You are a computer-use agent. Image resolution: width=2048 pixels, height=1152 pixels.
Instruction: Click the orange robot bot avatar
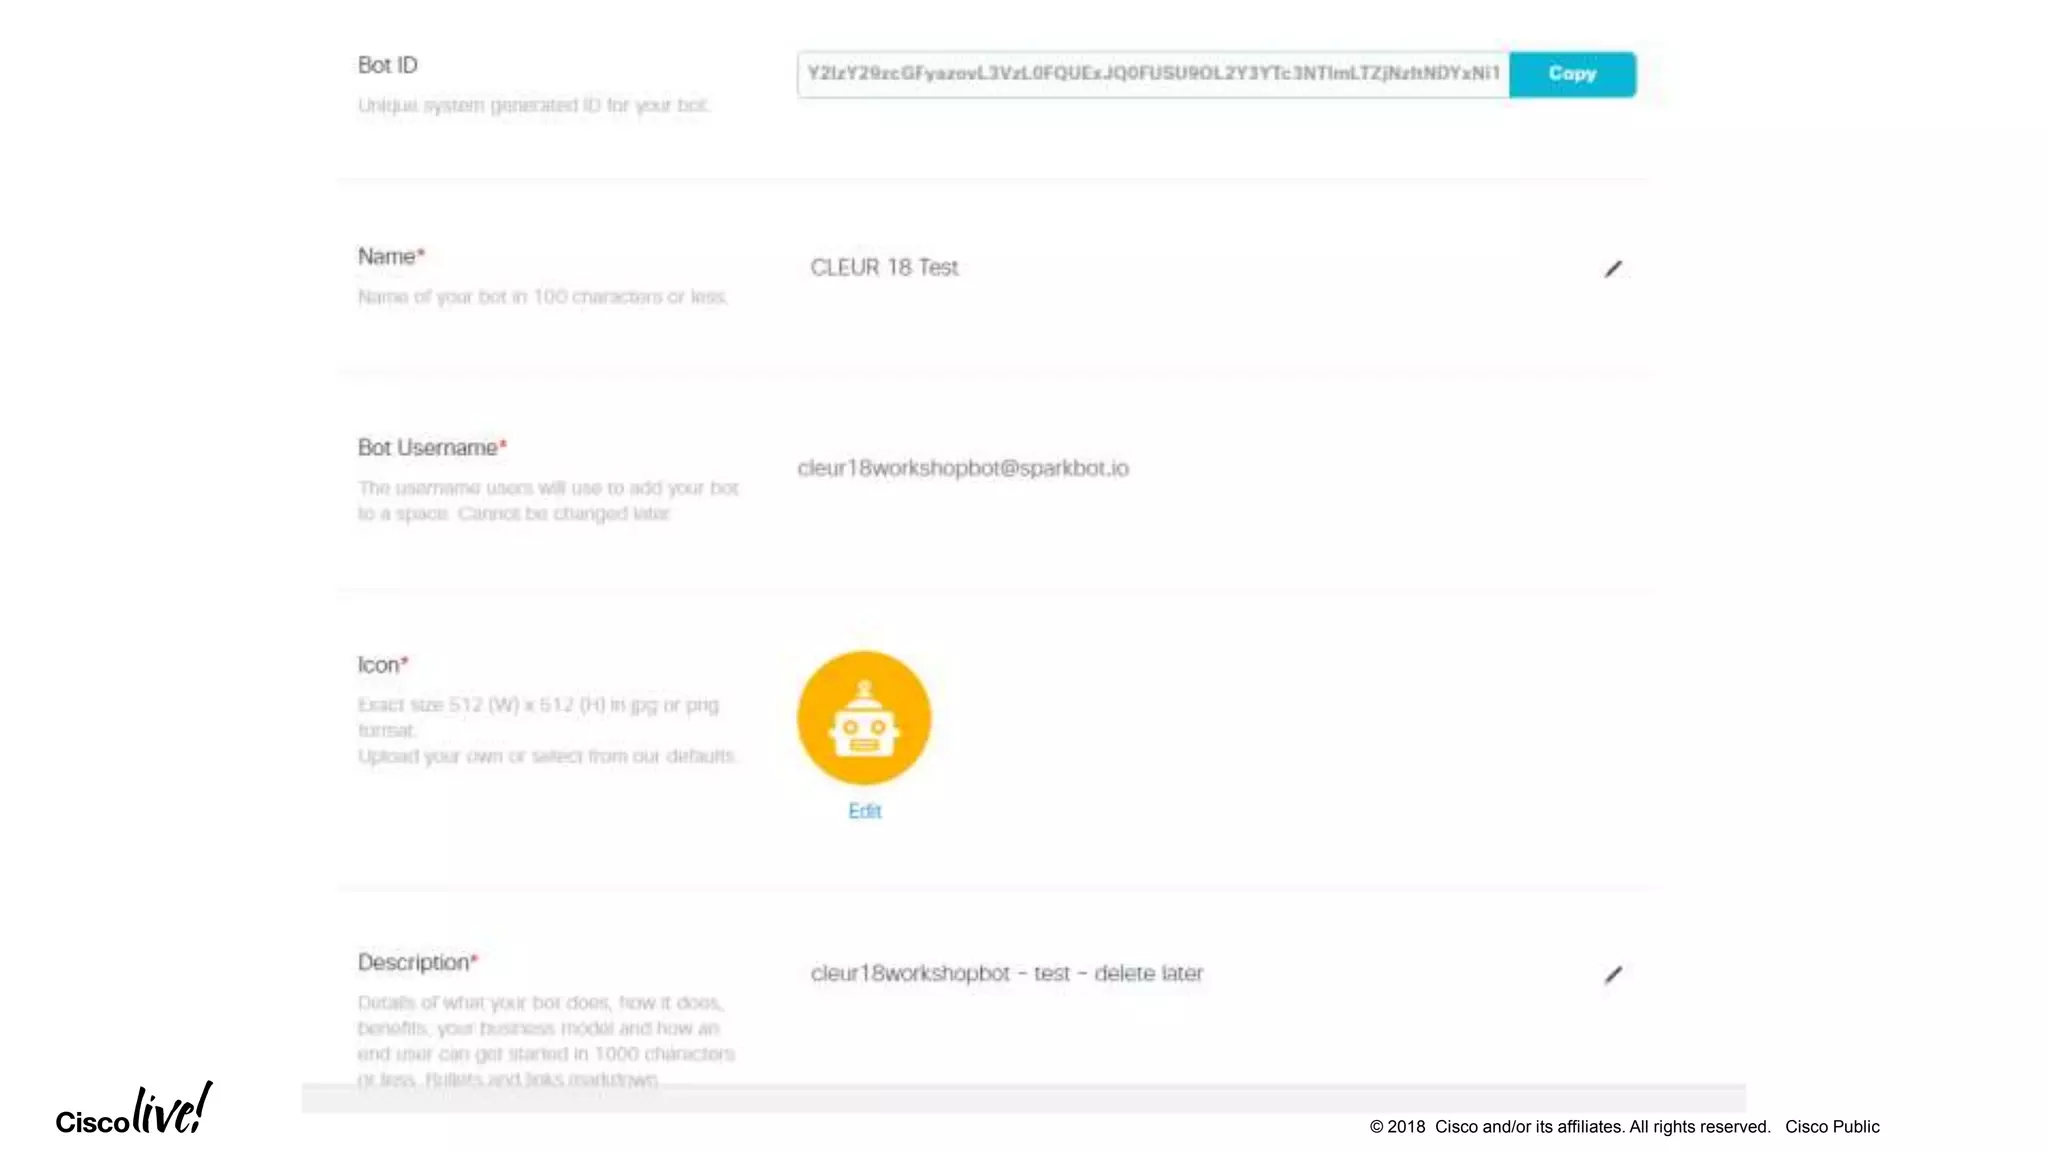(x=864, y=718)
